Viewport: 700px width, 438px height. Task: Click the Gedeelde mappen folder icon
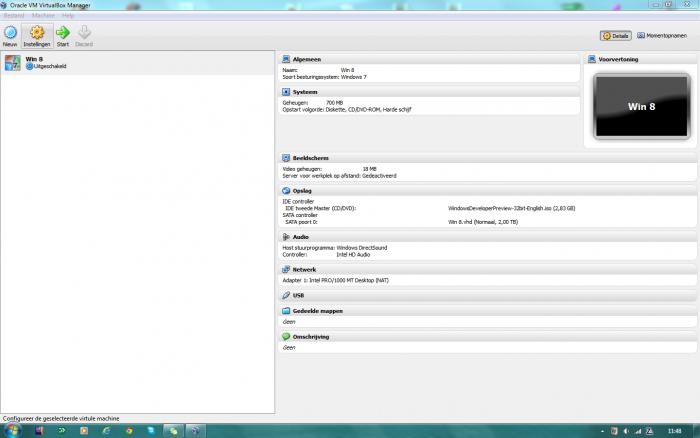coord(286,311)
